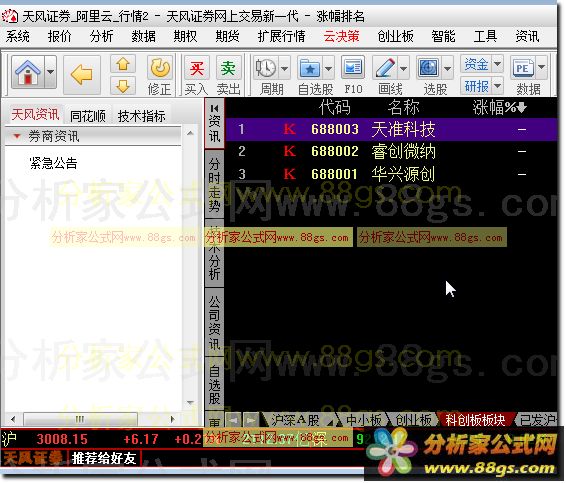Toggle sort order on 涨幅% column header
Image resolution: width=566 pixels, height=483 pixels.
tap(500, 107)
